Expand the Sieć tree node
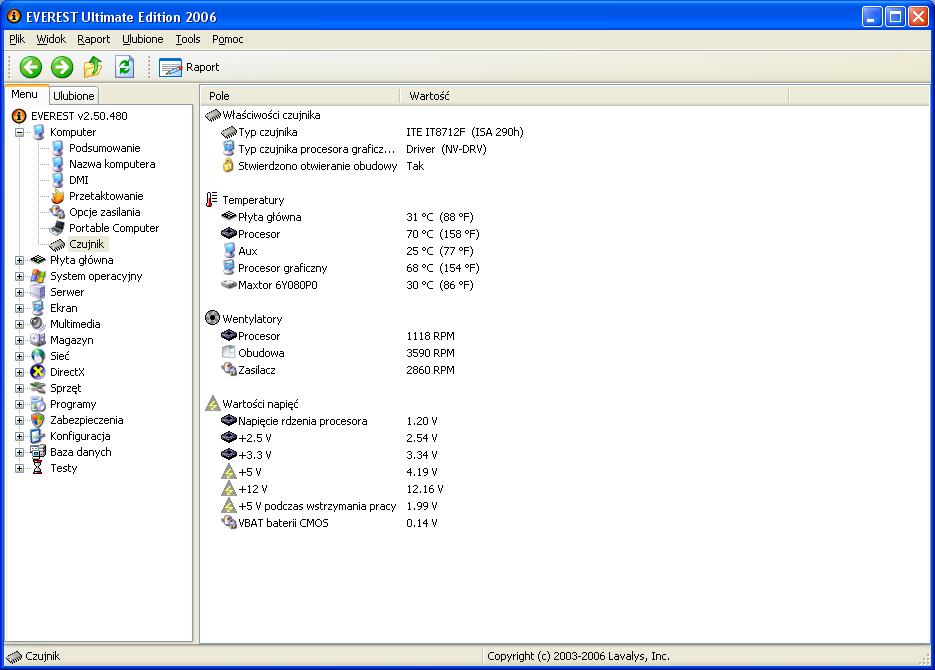 [20, 356]
